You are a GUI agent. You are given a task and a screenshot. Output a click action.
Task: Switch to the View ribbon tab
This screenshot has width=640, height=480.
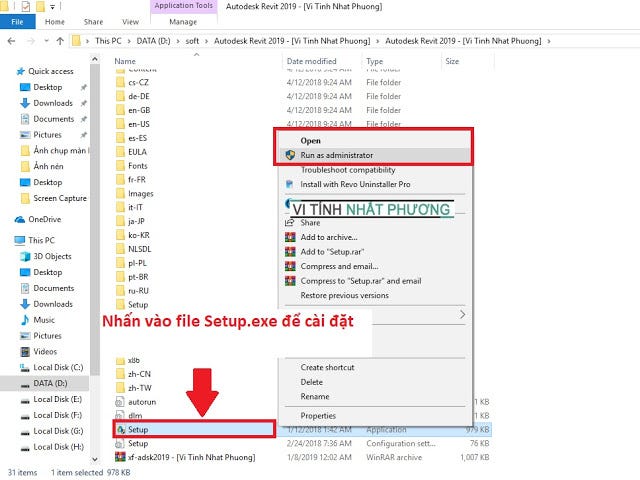click(130, 22)
